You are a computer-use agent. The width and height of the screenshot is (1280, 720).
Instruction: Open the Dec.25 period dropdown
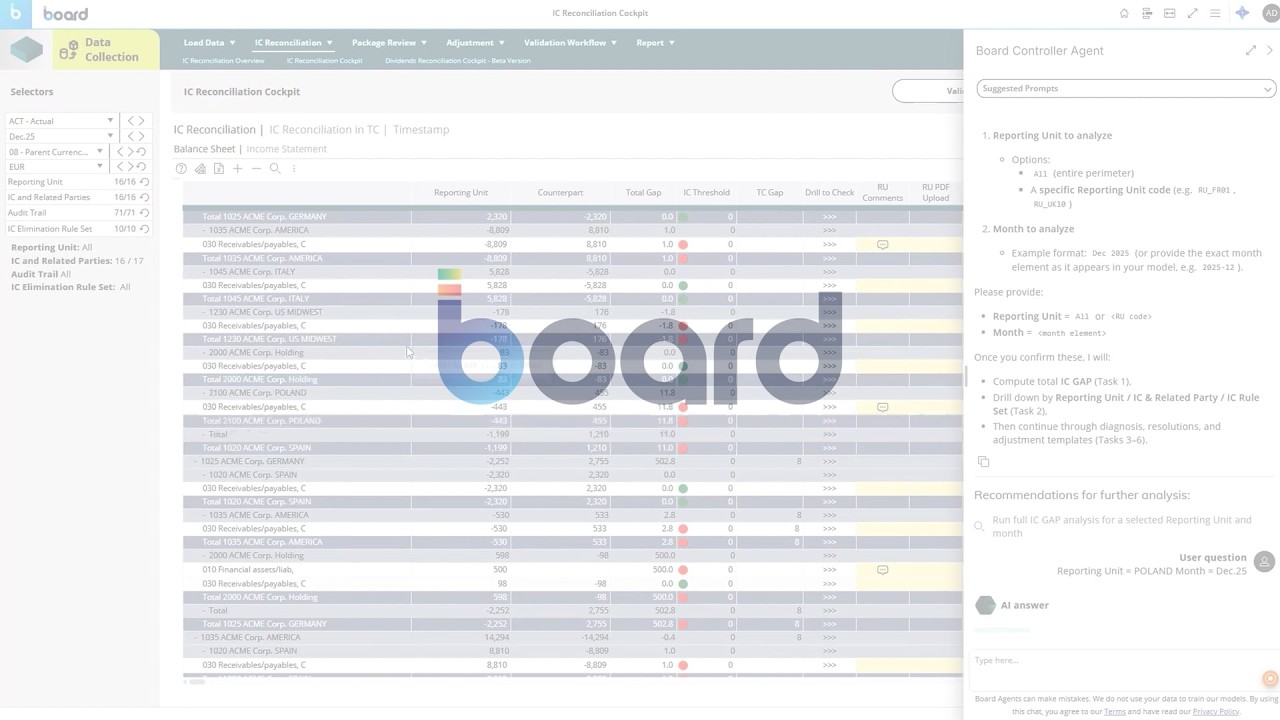pos(61,136)
